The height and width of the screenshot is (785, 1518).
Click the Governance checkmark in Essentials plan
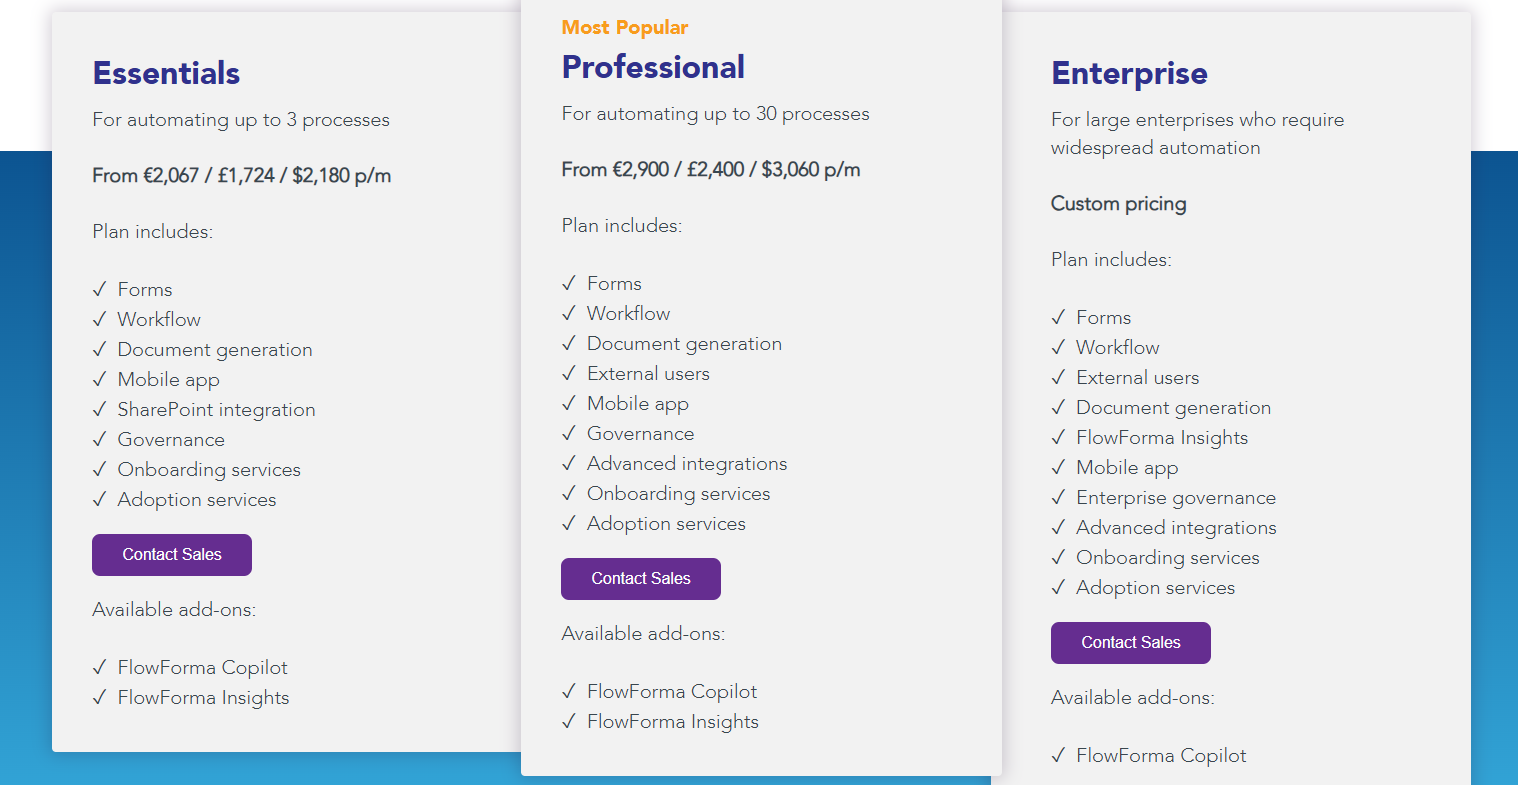(x=98, y=439)
